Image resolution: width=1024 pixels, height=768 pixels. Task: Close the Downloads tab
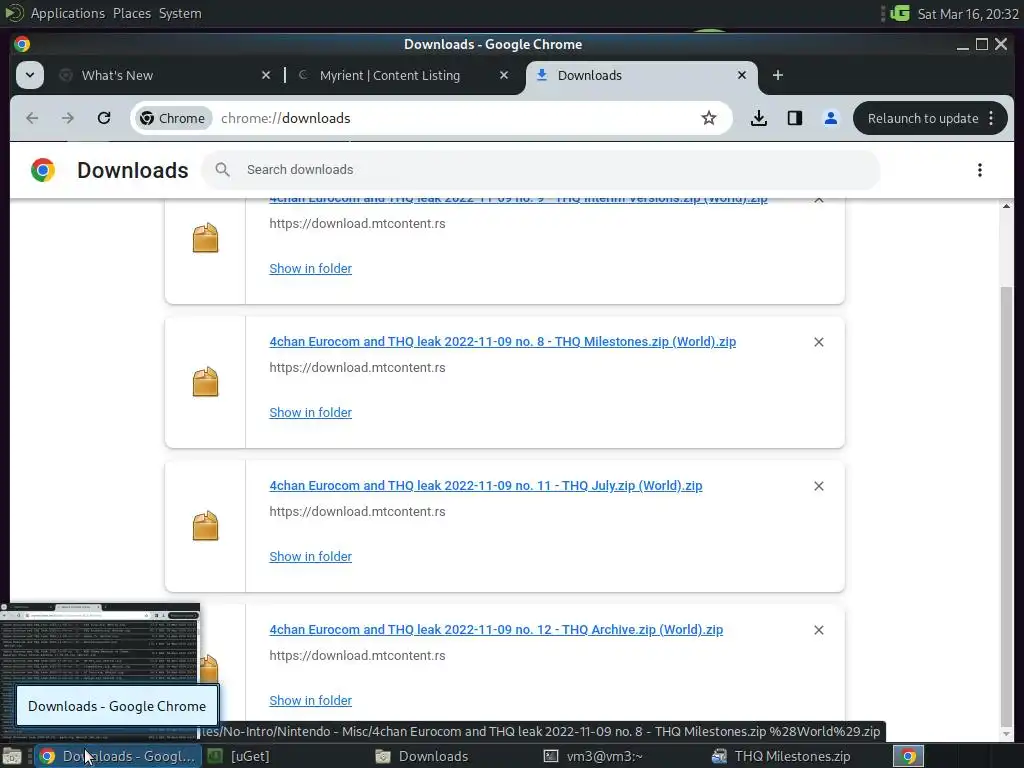[x=742, y=75]
